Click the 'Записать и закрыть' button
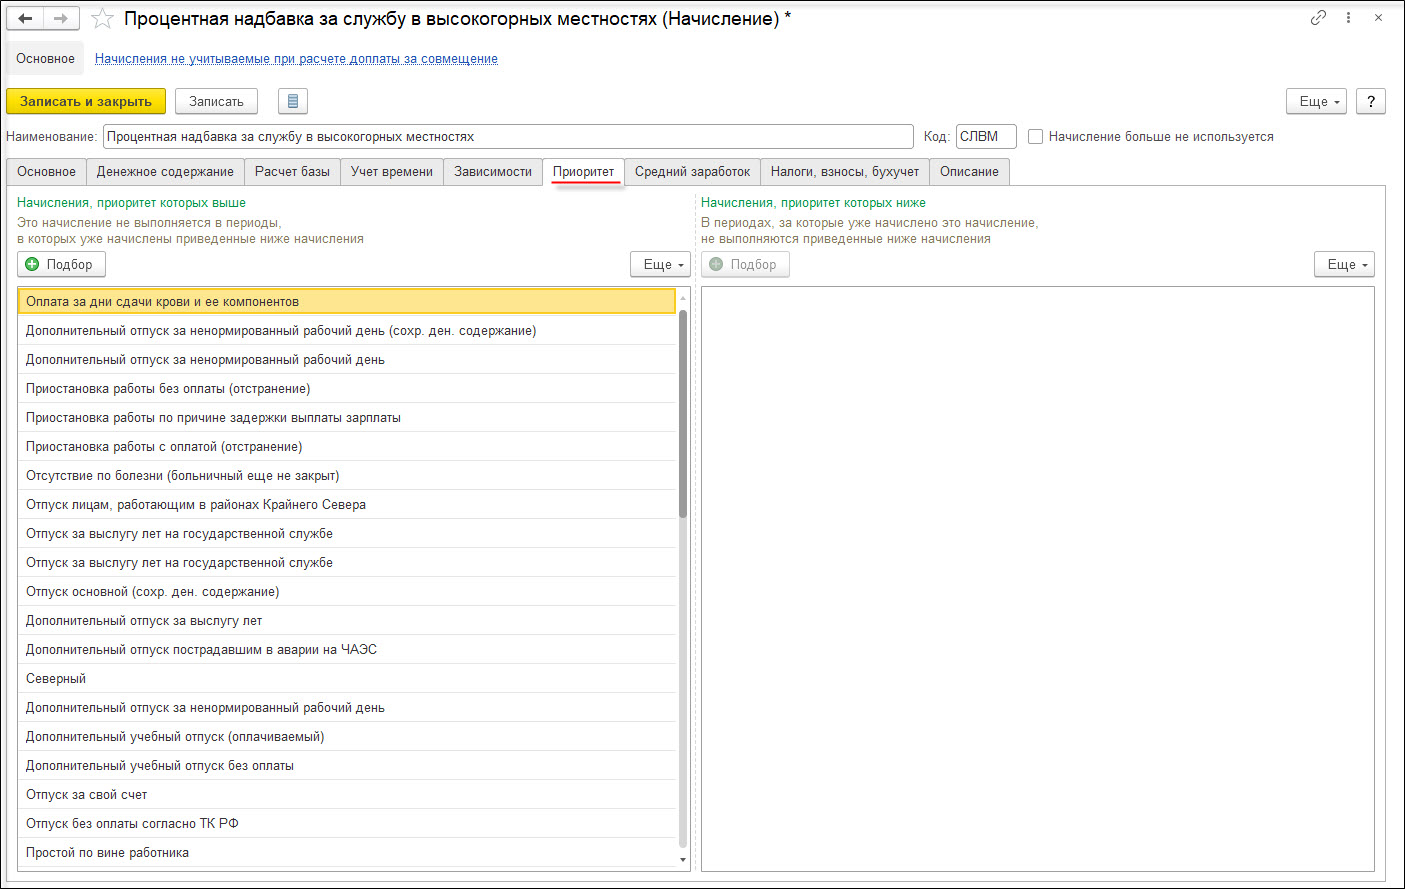Screen dimensions: 1405x889 tap(86, 101)
